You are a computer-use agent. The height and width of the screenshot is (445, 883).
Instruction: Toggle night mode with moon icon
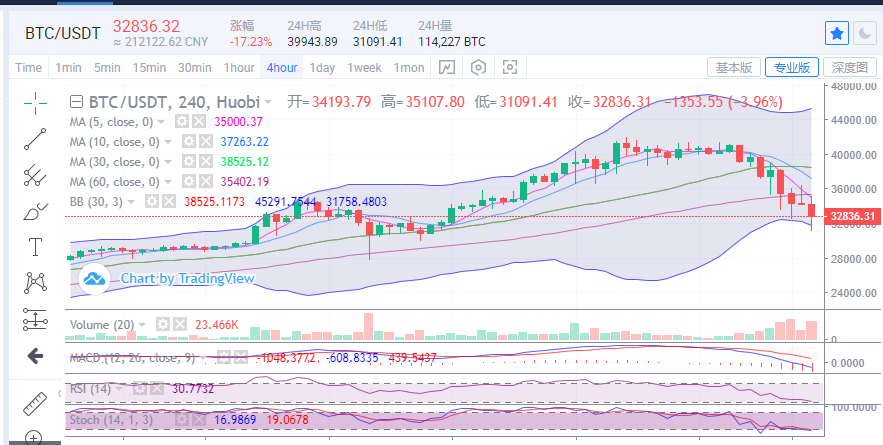(864, 34)
